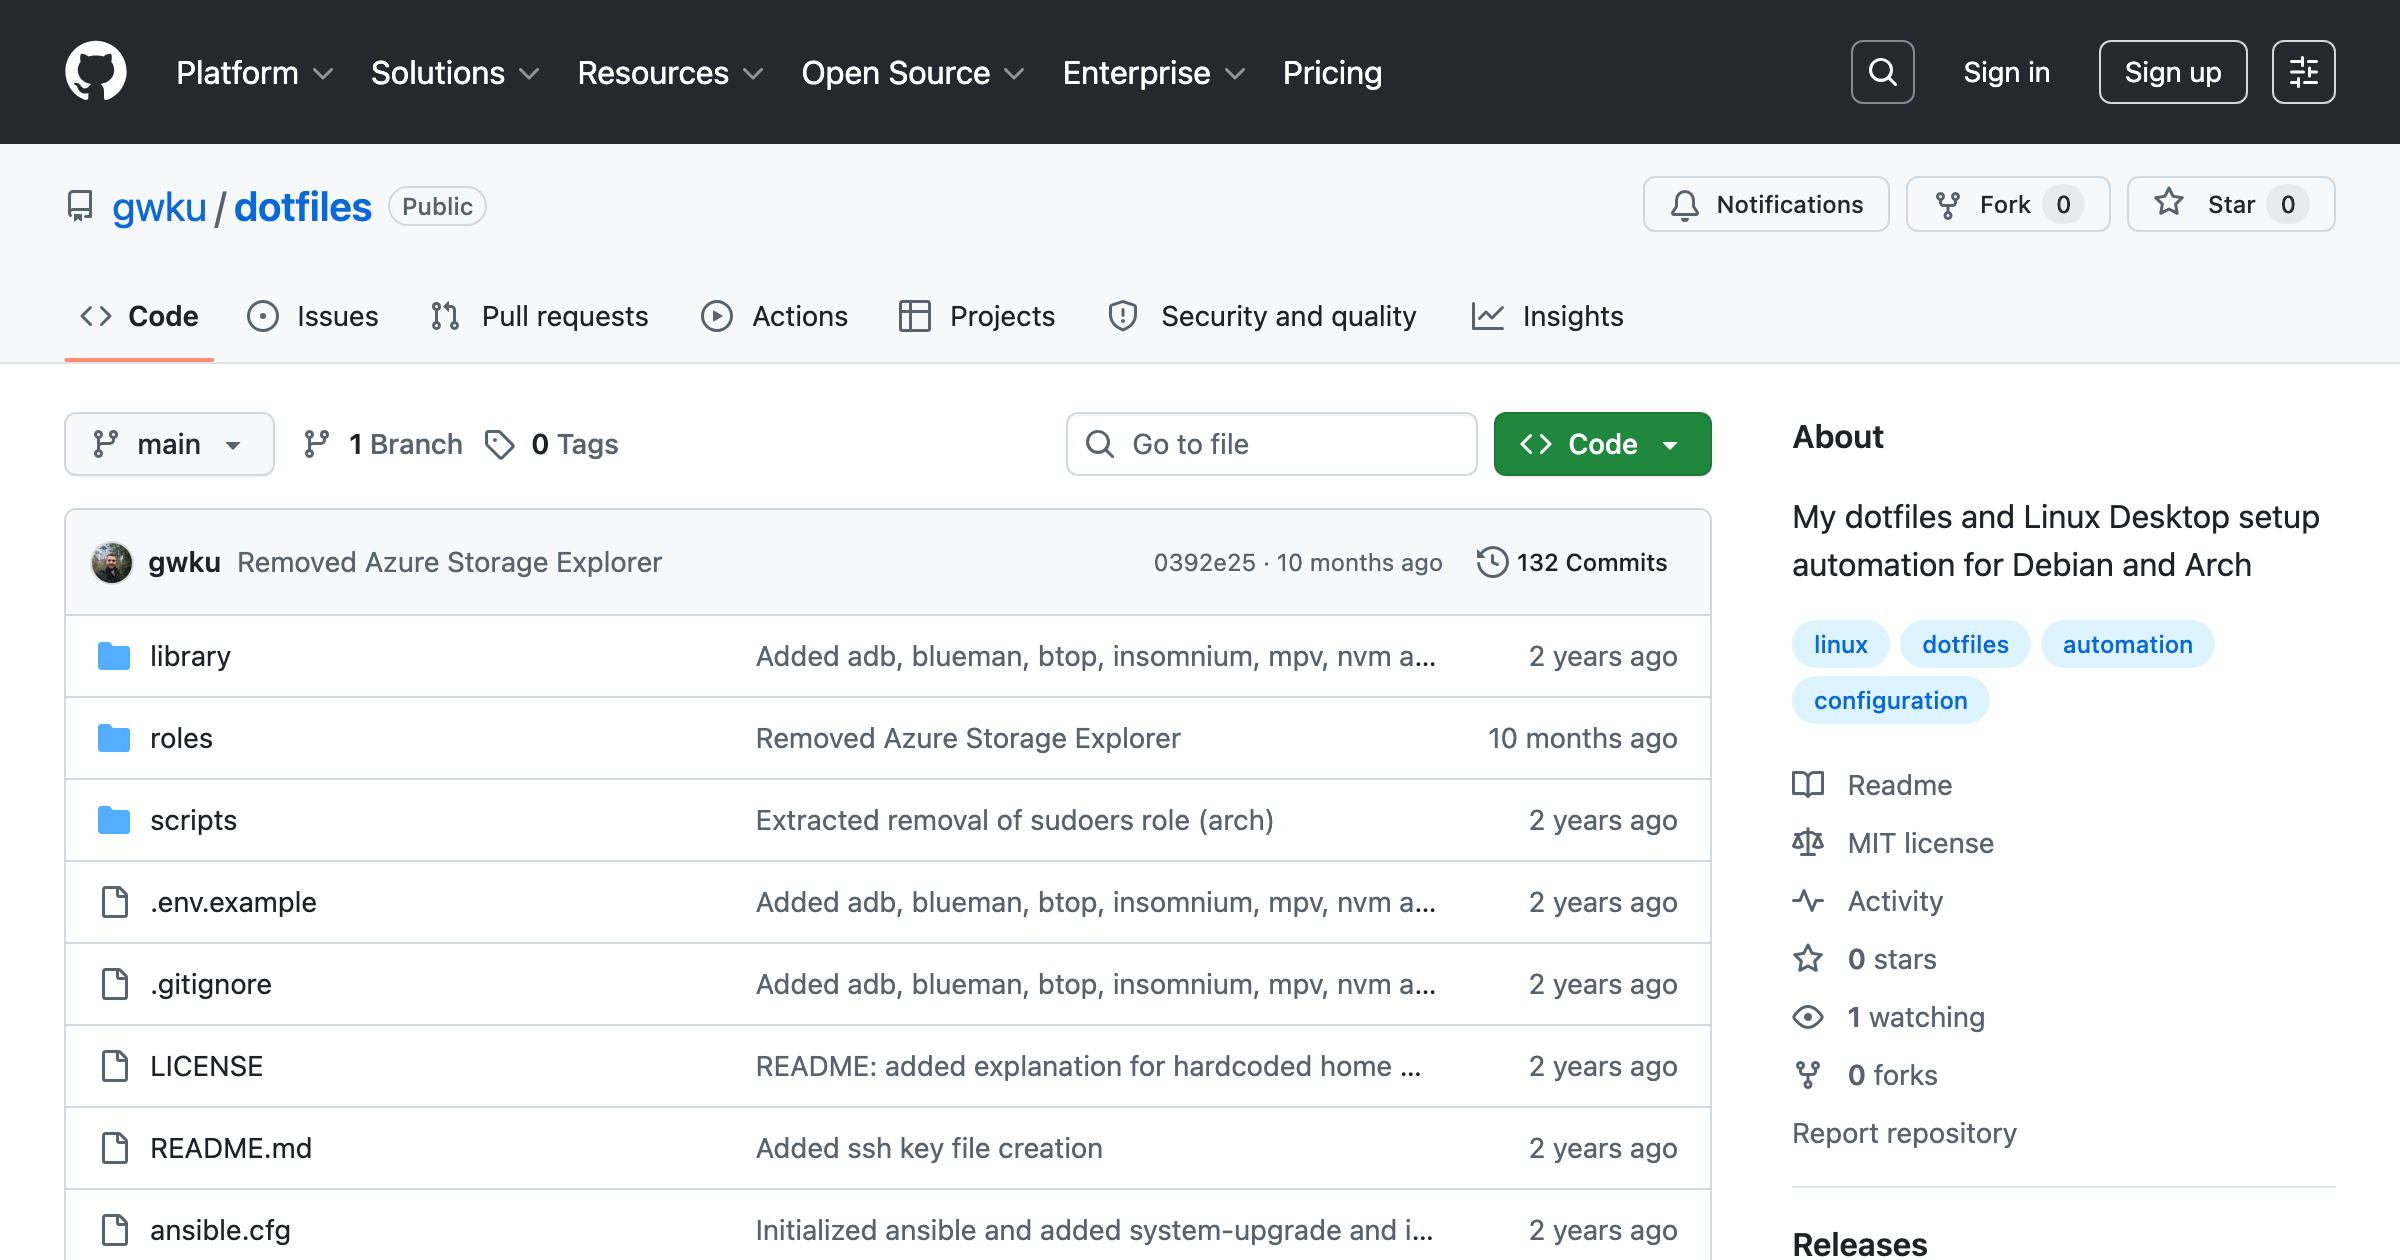The image size is (2400, 1260).
Task: Click the eye icon beside 1 watching
Action: tap(1808, 1017)
